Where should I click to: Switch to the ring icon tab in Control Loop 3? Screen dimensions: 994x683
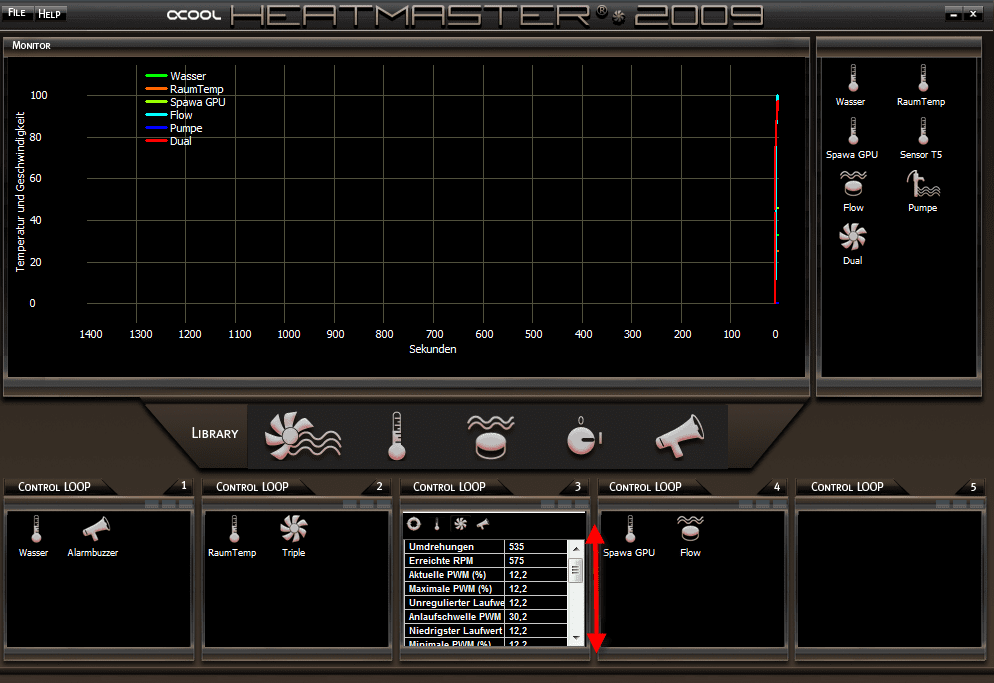tap(414, 524)
